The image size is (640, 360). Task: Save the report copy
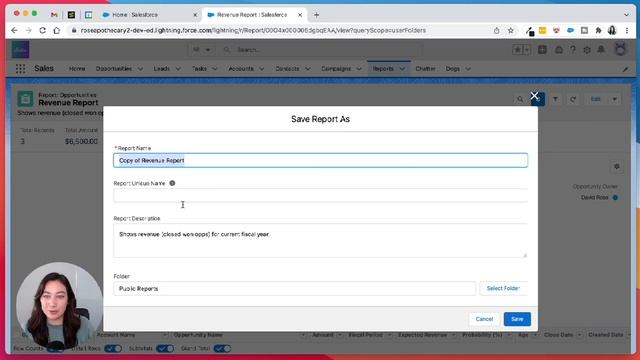tap(517, 319)
